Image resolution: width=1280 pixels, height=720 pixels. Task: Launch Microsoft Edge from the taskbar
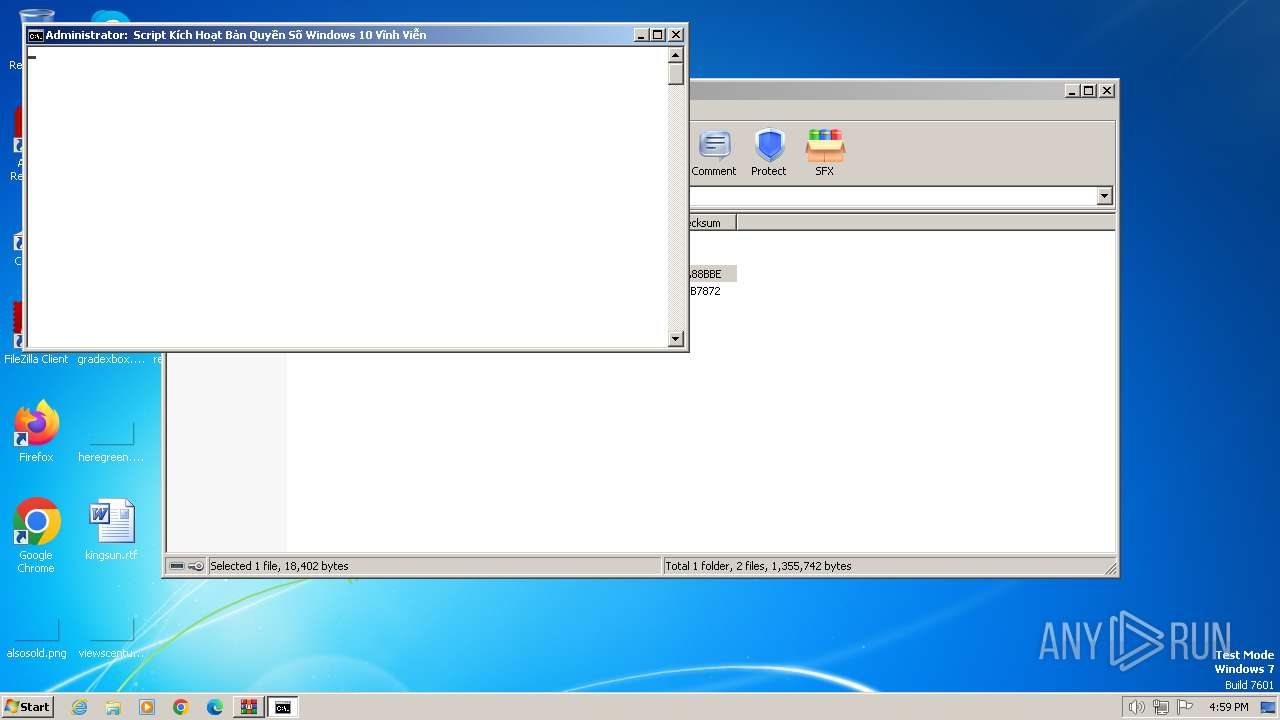coord(215,707)
